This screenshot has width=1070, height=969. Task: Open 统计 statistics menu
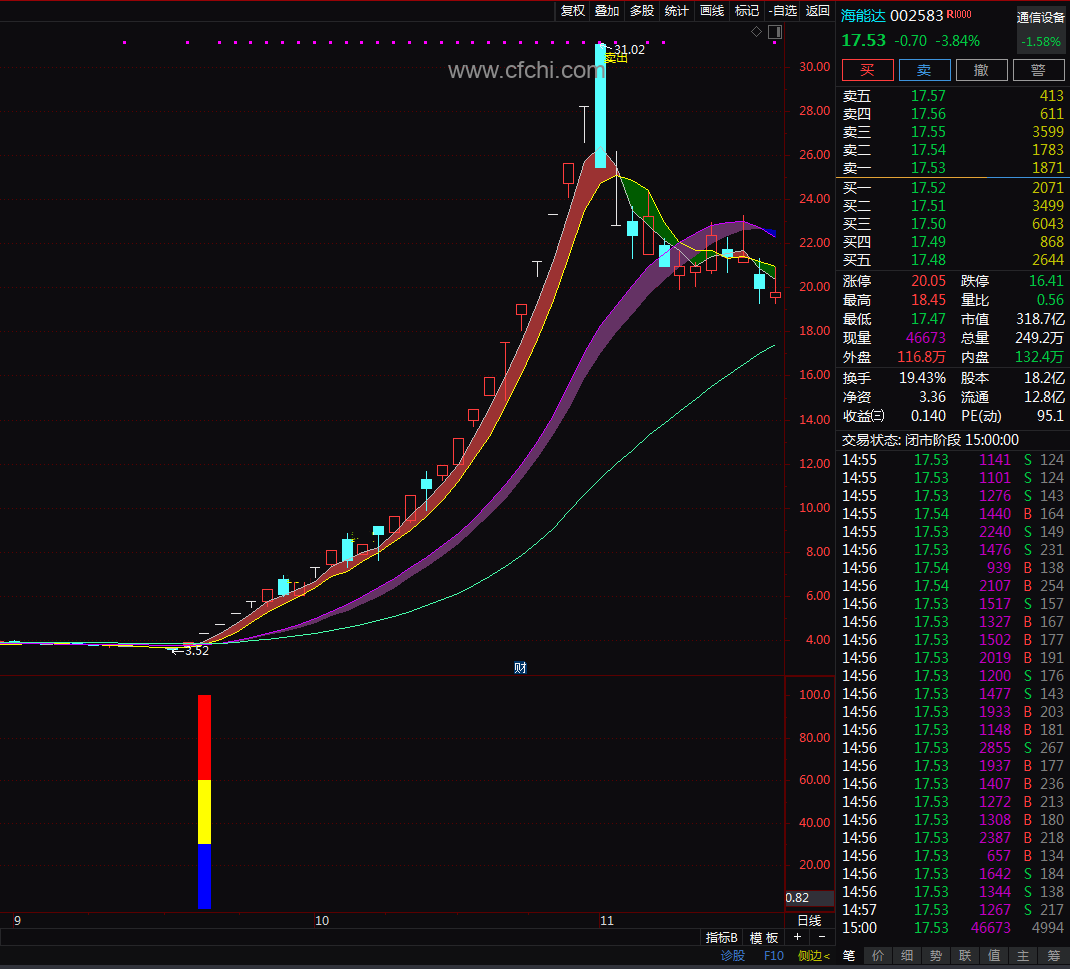(676, 10)
